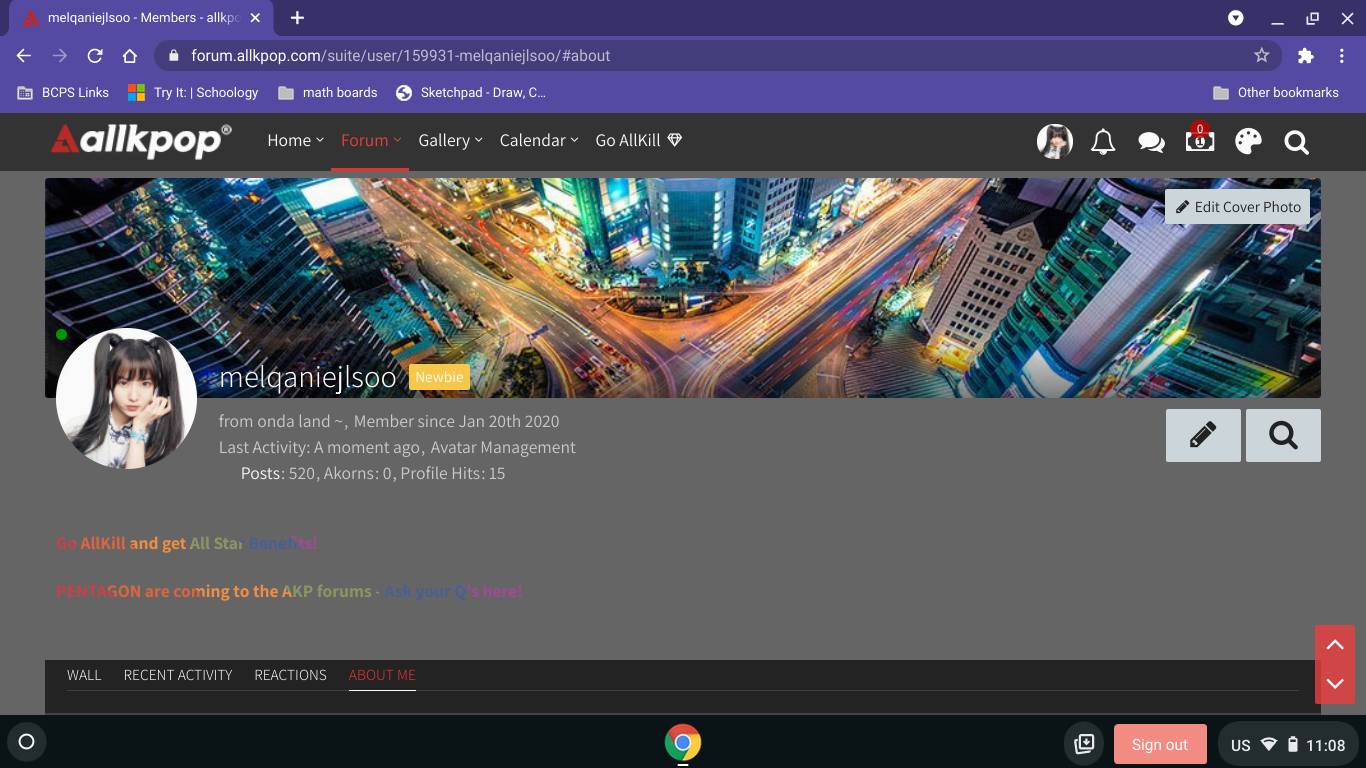Click the Sign out button

(x=1160, y=744)
